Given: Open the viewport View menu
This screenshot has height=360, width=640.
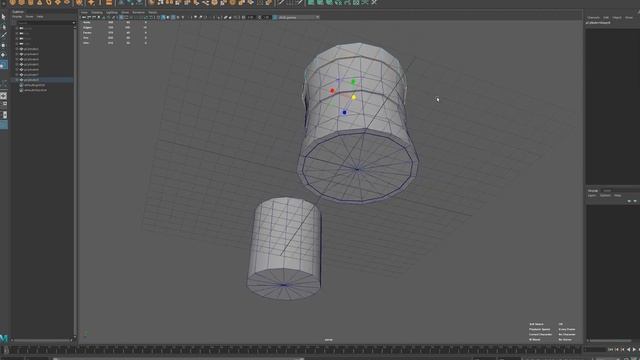Looking at the screenshot, I should 84,12.
